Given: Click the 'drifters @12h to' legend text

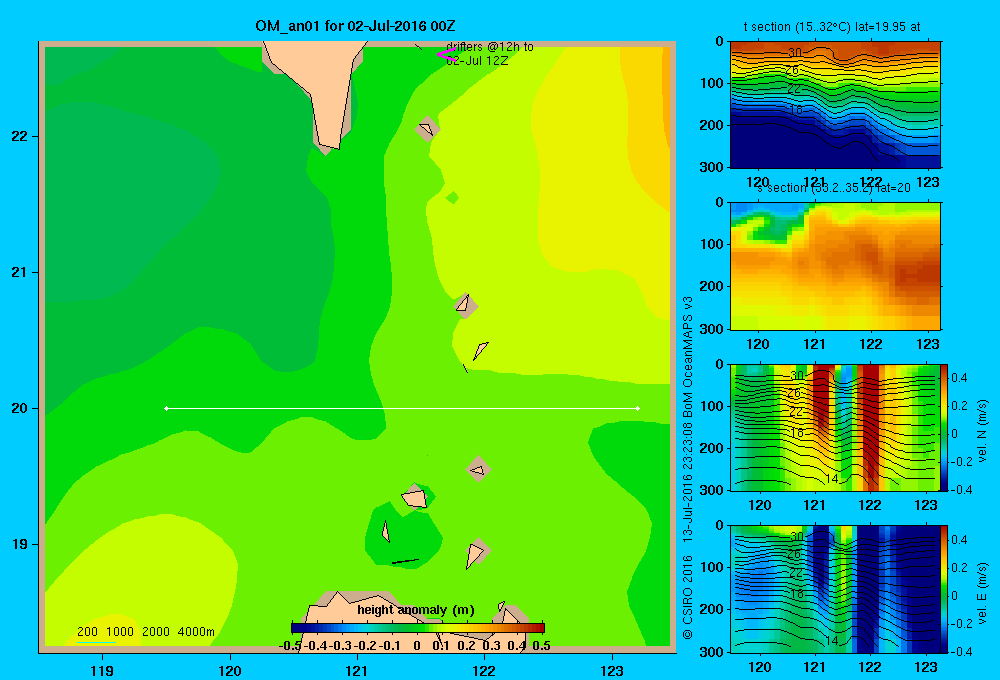Looking at the screenshot, I should point(490,47).
